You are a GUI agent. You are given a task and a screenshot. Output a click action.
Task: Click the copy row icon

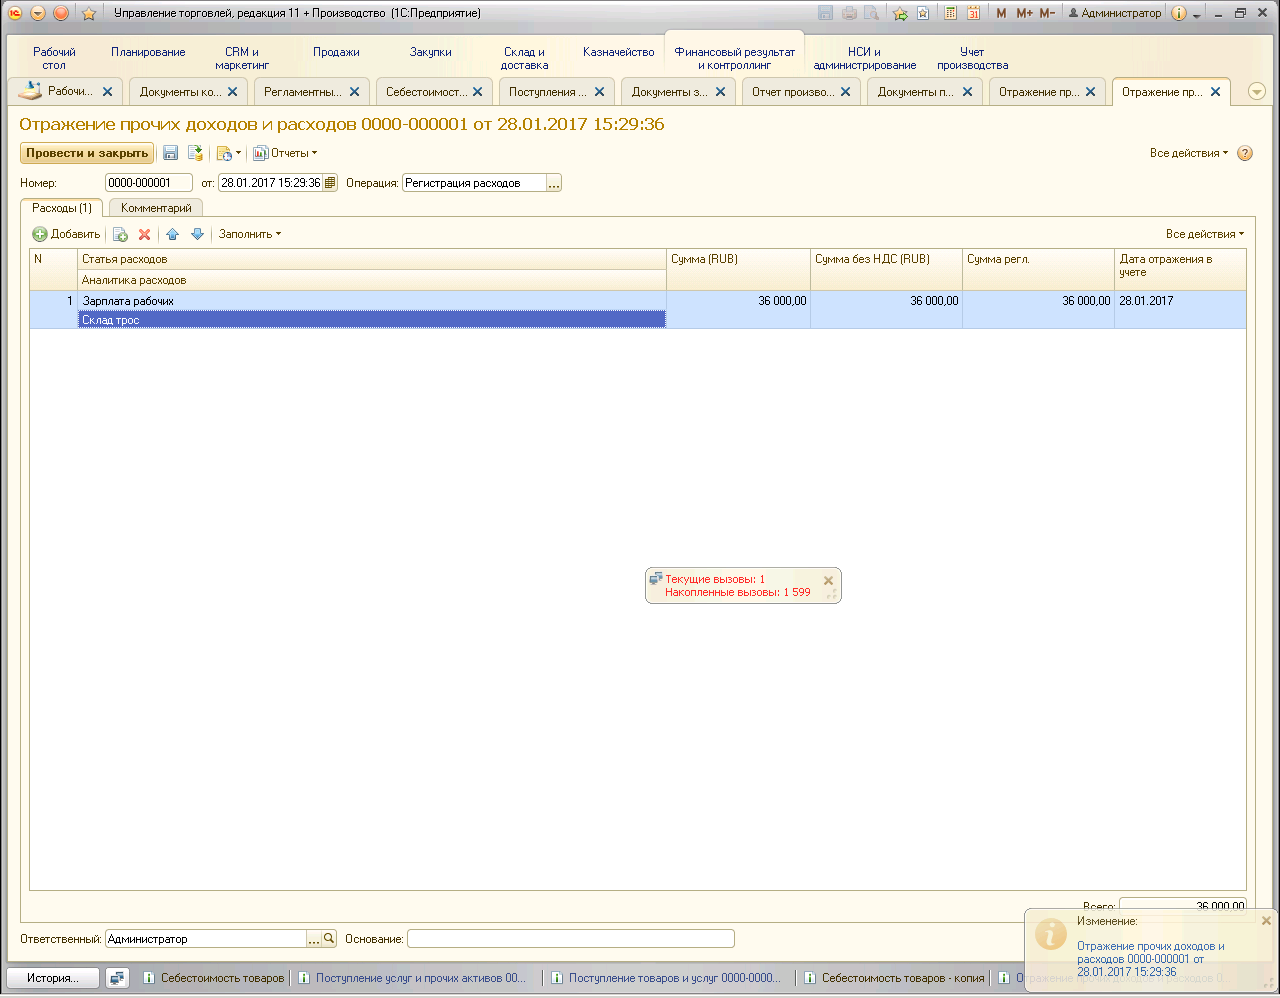[x=120, y=234]
